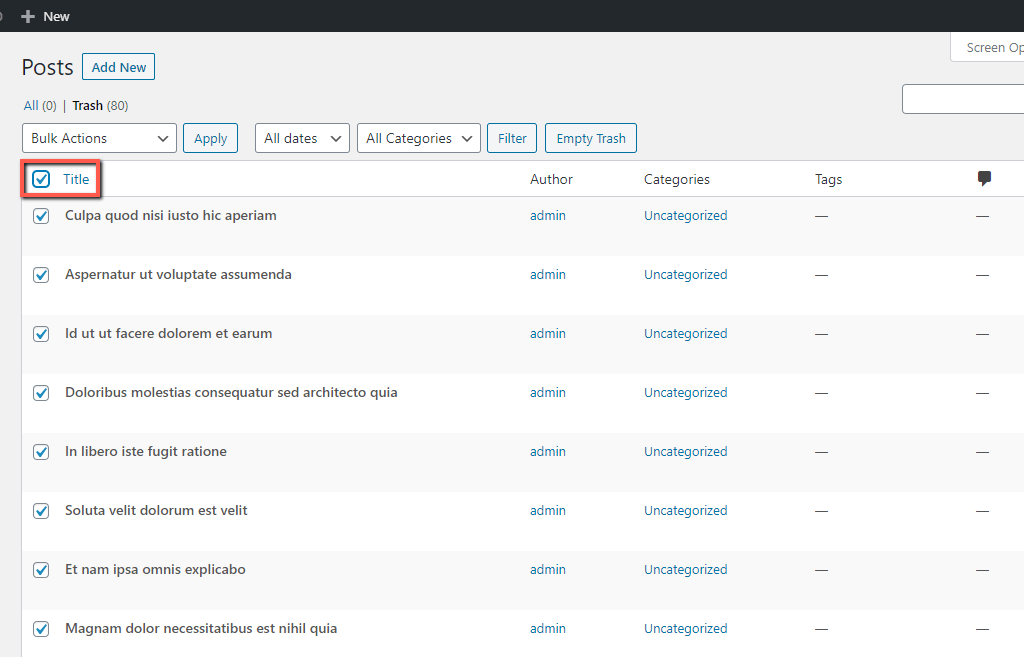Deselect 'Doloribus molestias consequatur sed architecto quia' checkbox
Viewport: 1024px width, 657px height.
coord(41,393)
